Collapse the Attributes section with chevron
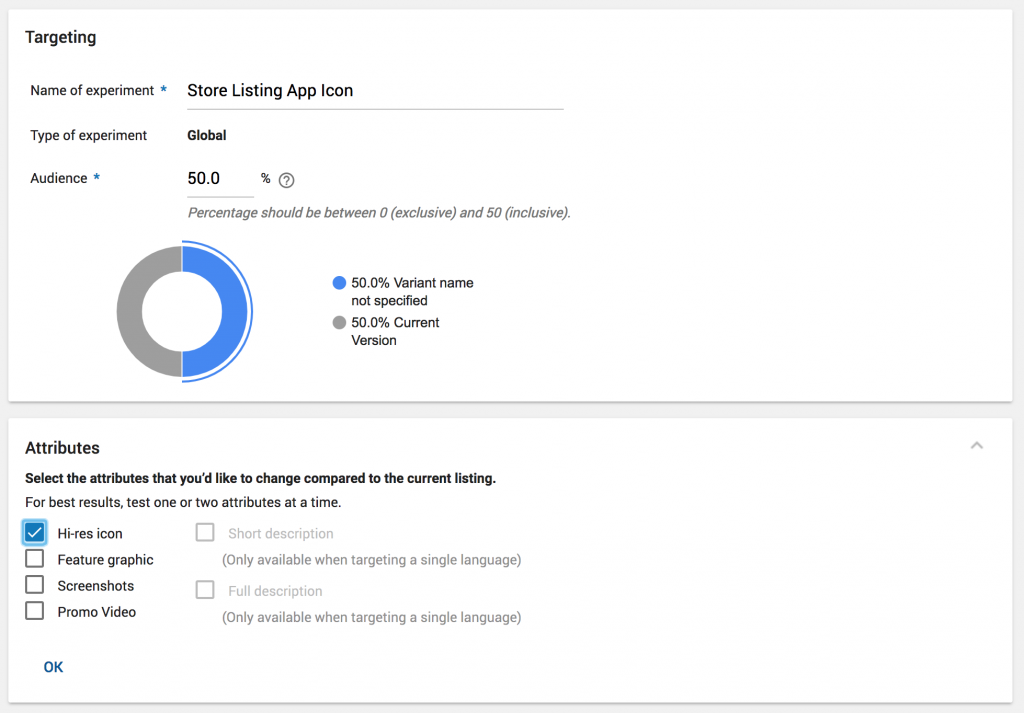This screenshot has width=1024, height=713. (x=977, y=446)
